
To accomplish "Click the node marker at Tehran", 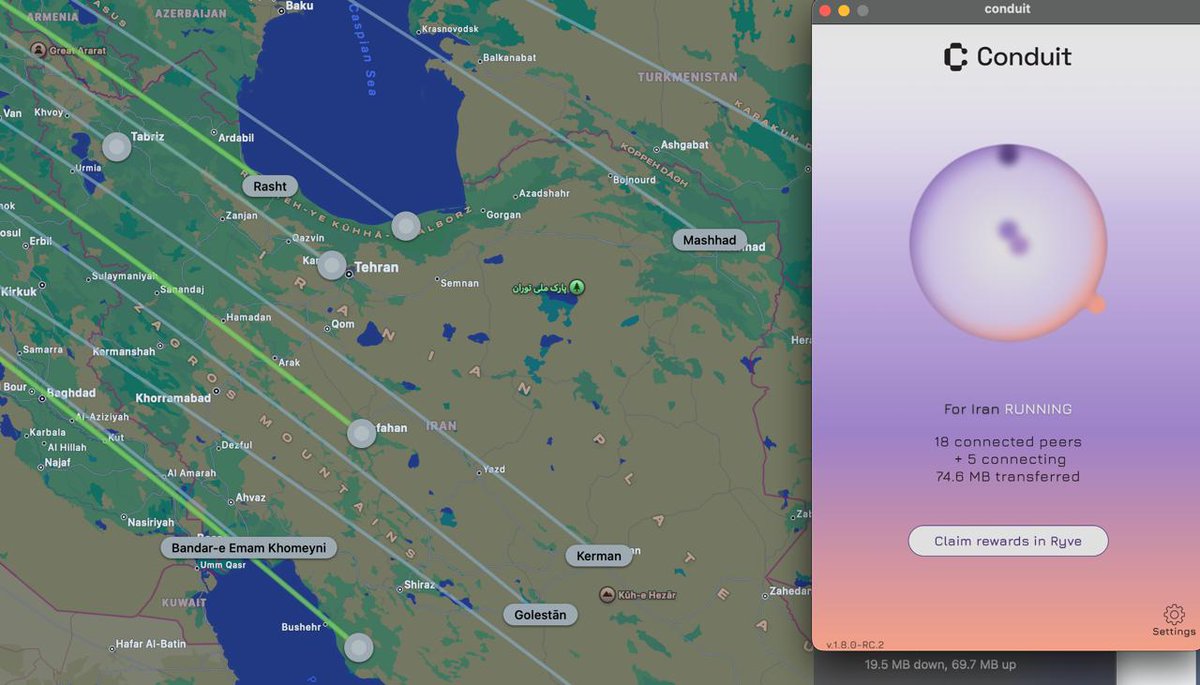I will coord(332,265).
